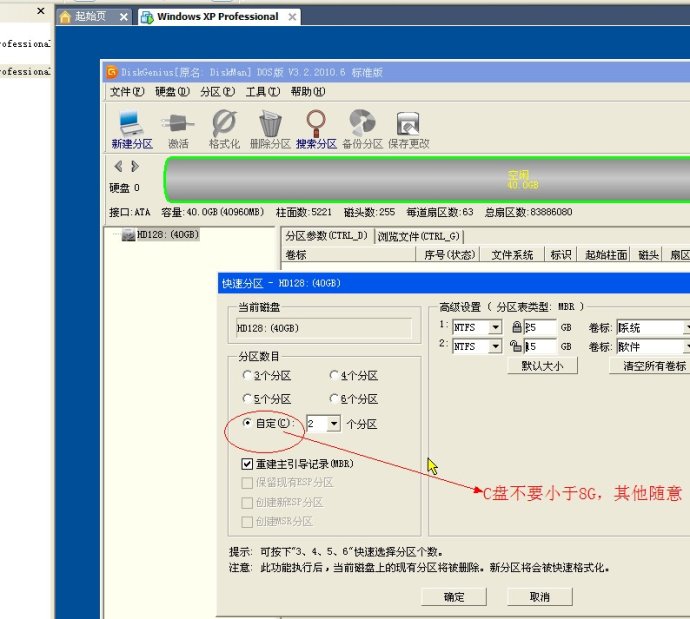The width and height of the screenshot is (690, 619).
Task: Click the unlock icon for partition 2 size
Action: (x=516, y=346)
